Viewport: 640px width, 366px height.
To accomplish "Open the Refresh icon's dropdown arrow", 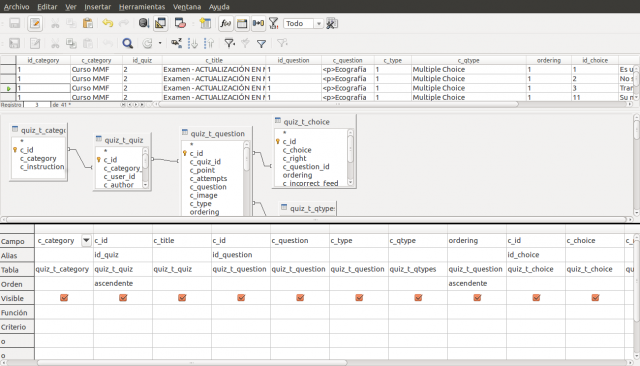I will 160,43.
